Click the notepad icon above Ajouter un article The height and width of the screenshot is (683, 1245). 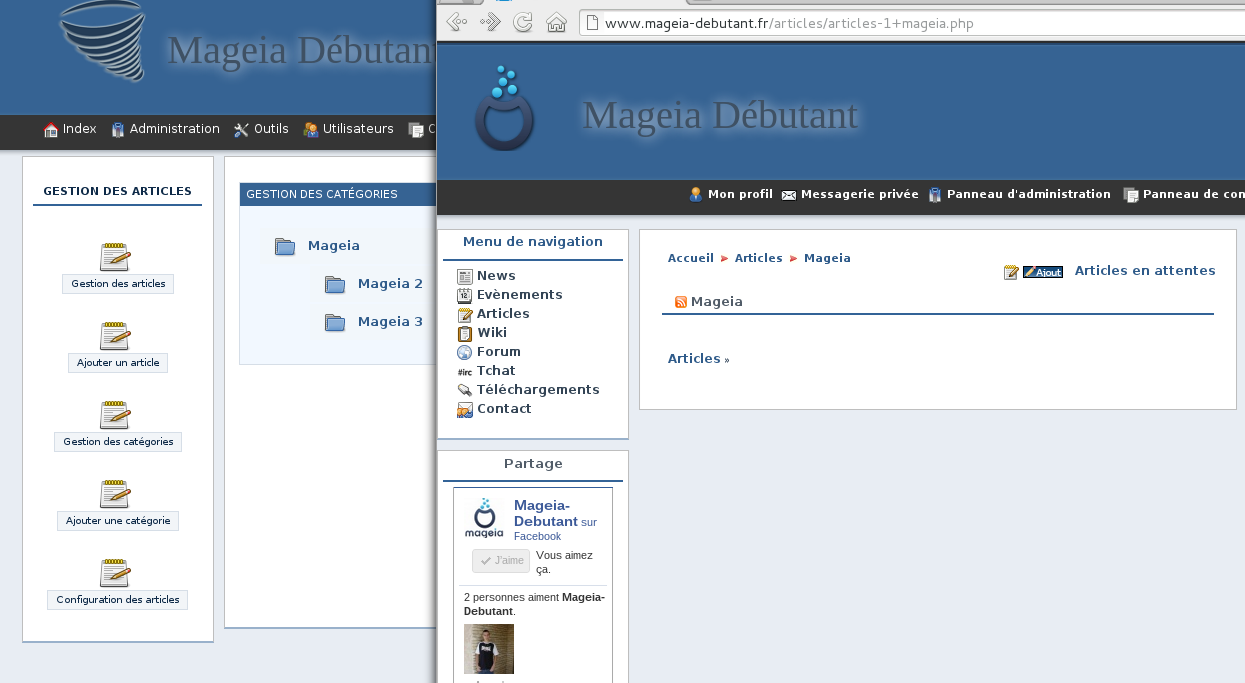pos(116,336)
